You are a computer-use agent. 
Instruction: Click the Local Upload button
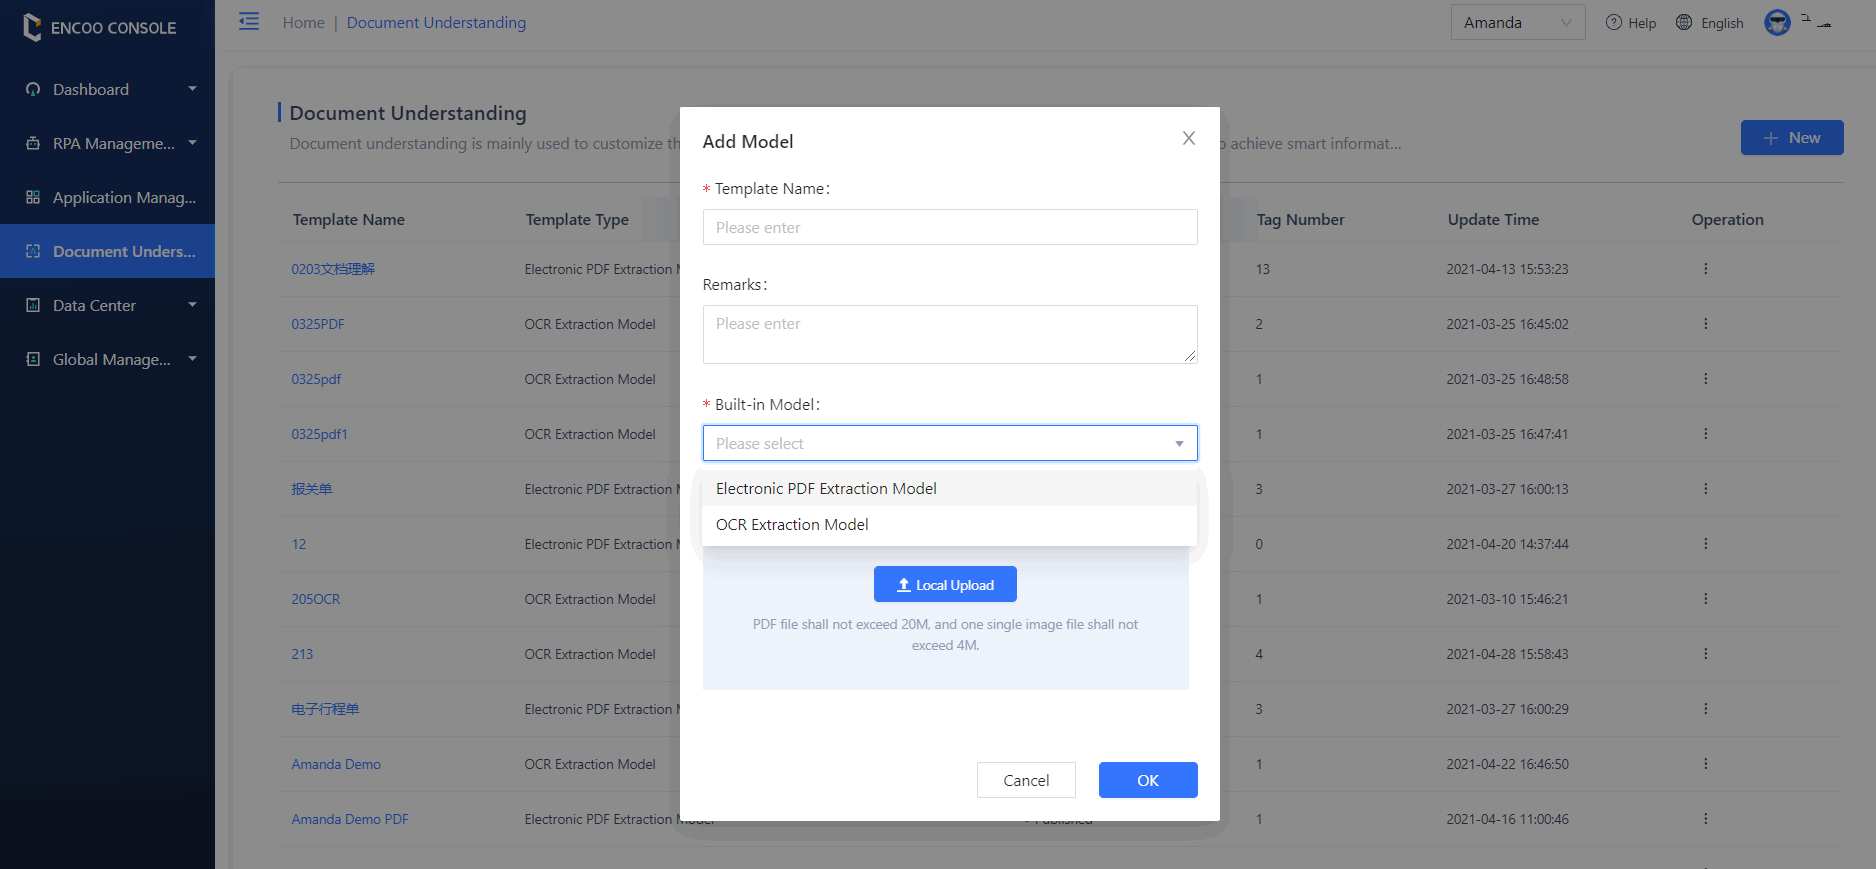945,584
